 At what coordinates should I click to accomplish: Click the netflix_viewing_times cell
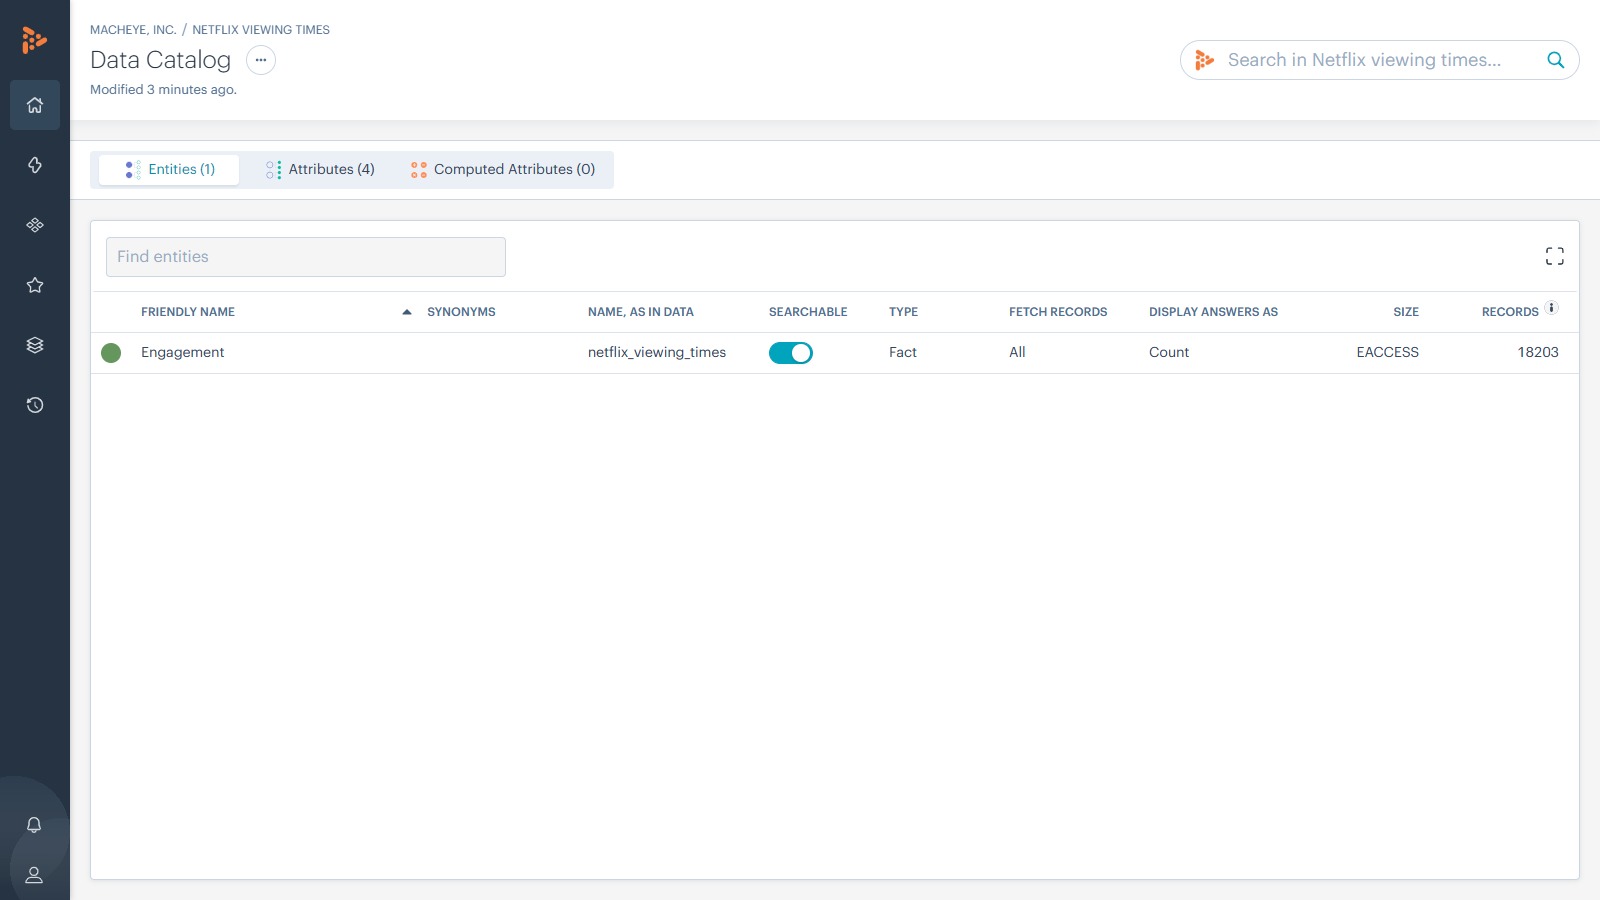(657, 352)
